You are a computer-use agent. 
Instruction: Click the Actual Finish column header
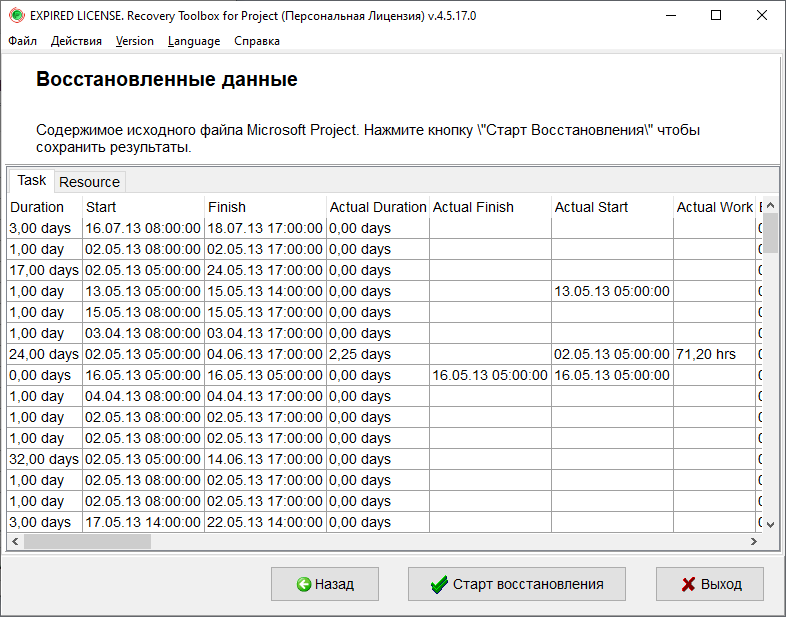(x=490, y=207)
